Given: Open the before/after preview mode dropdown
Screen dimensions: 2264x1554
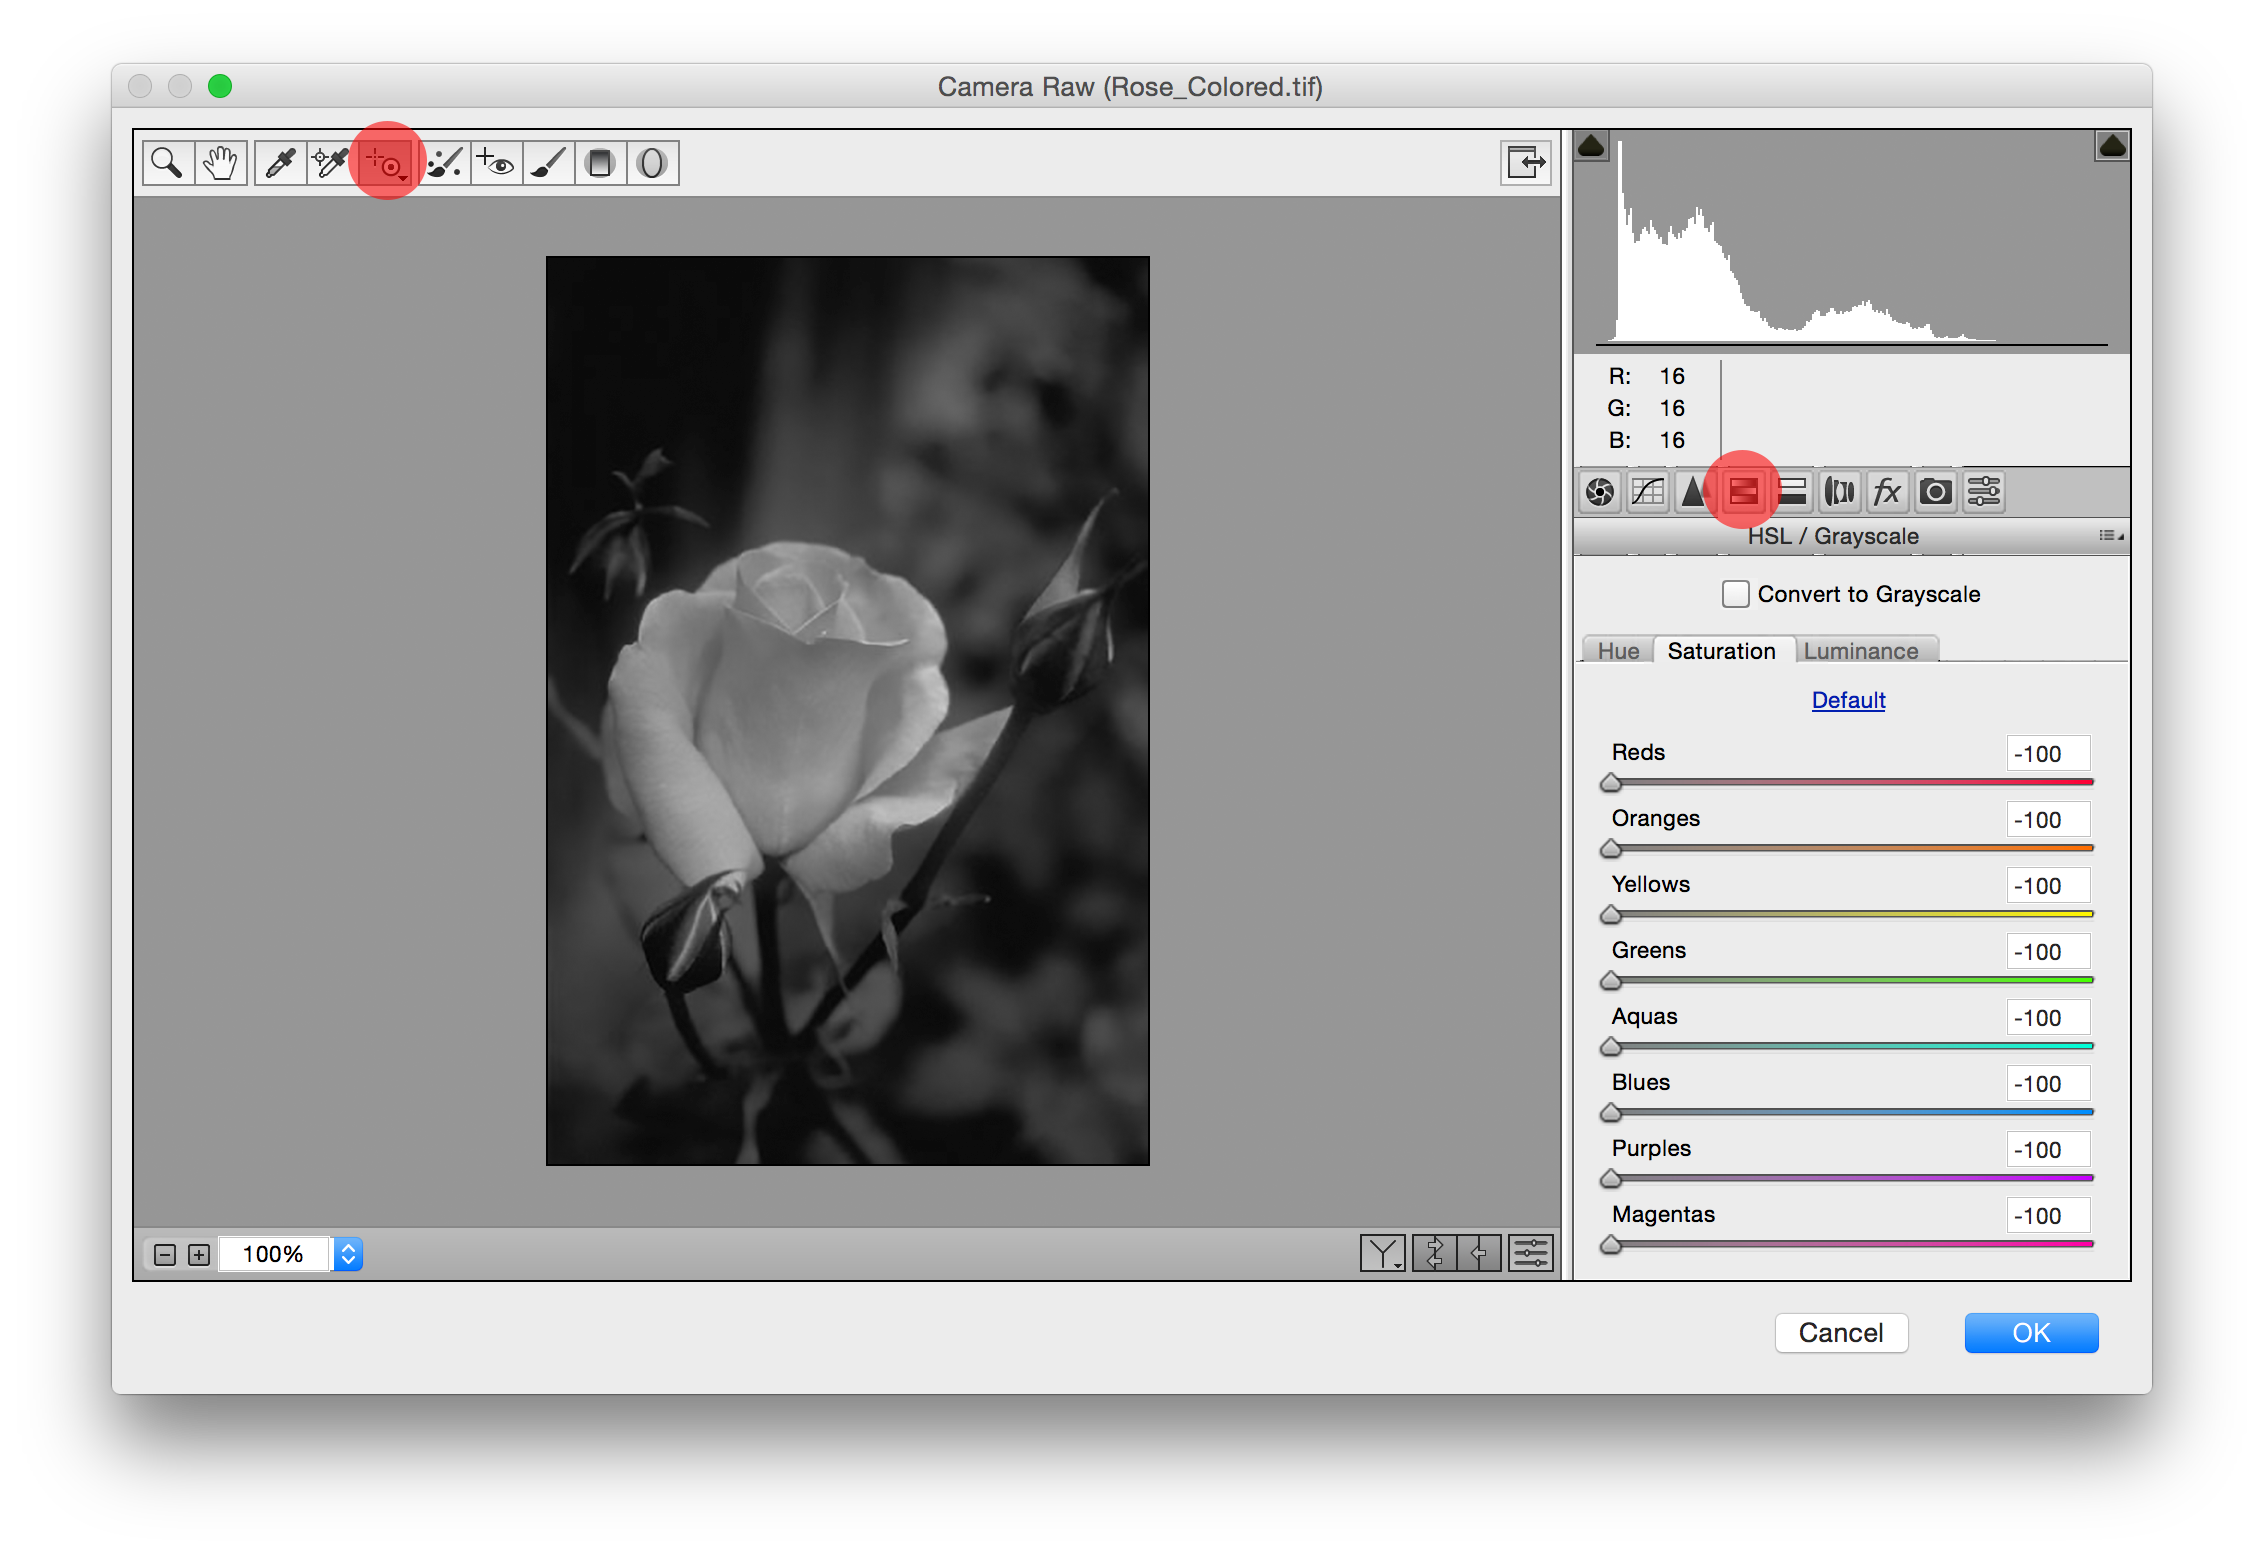Looking at the screenshot, I should (x=1383, y=1252).
